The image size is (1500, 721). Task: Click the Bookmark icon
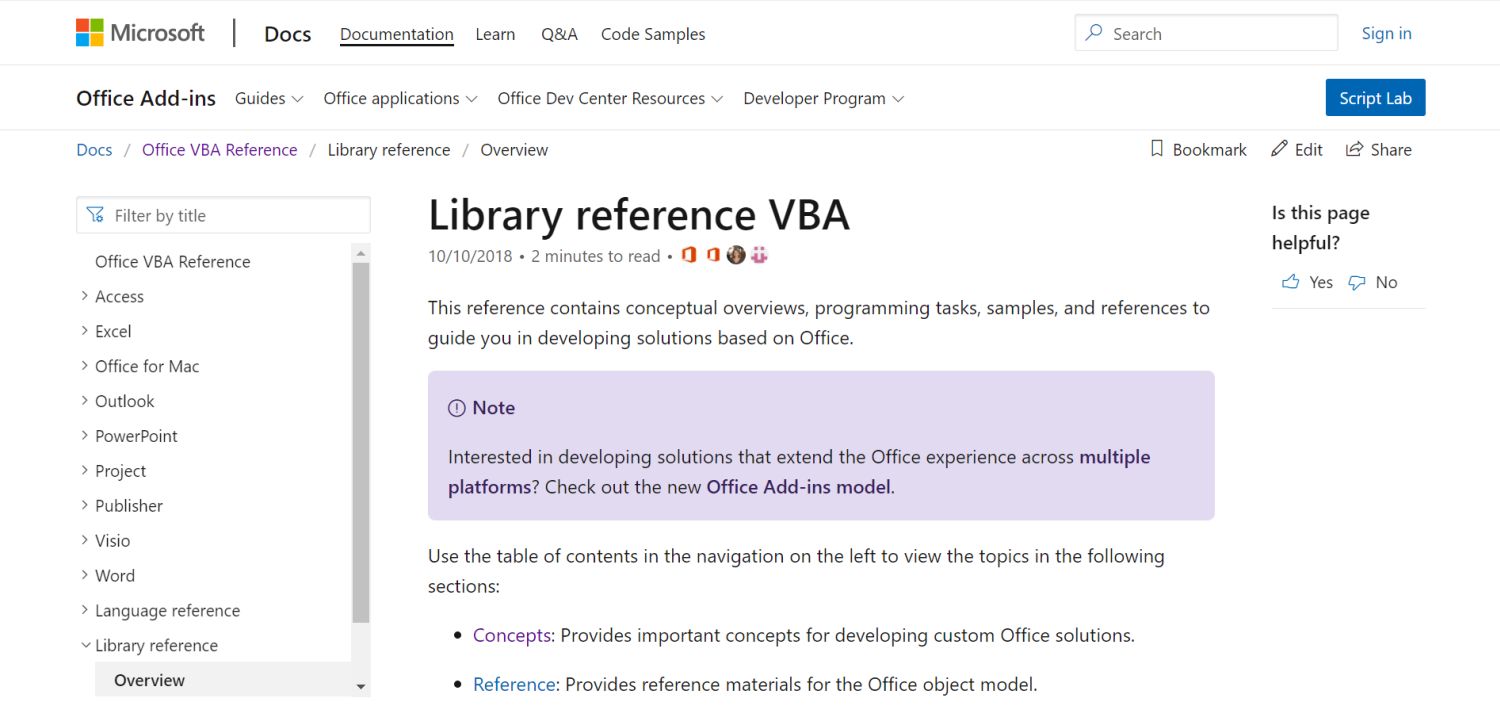pos(1157,148)
